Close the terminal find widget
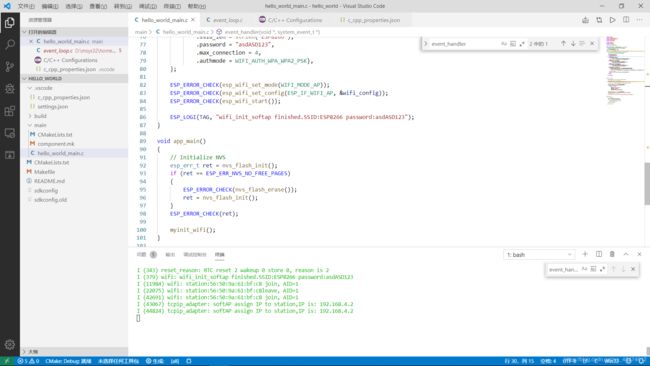 633,269
